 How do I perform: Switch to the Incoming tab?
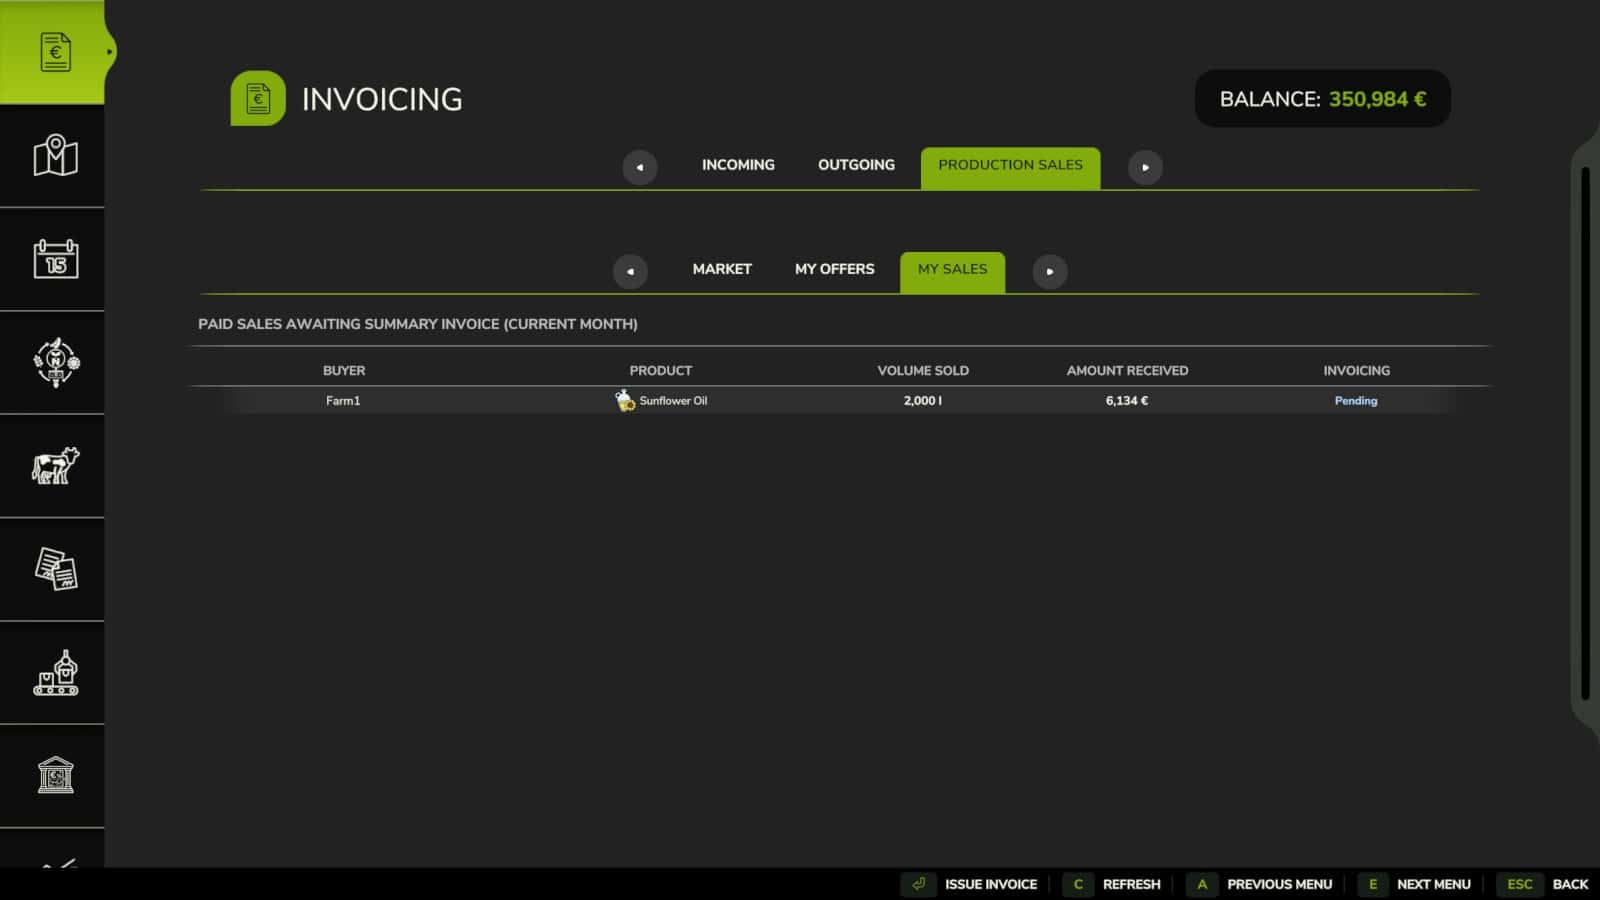pos(738,165)
